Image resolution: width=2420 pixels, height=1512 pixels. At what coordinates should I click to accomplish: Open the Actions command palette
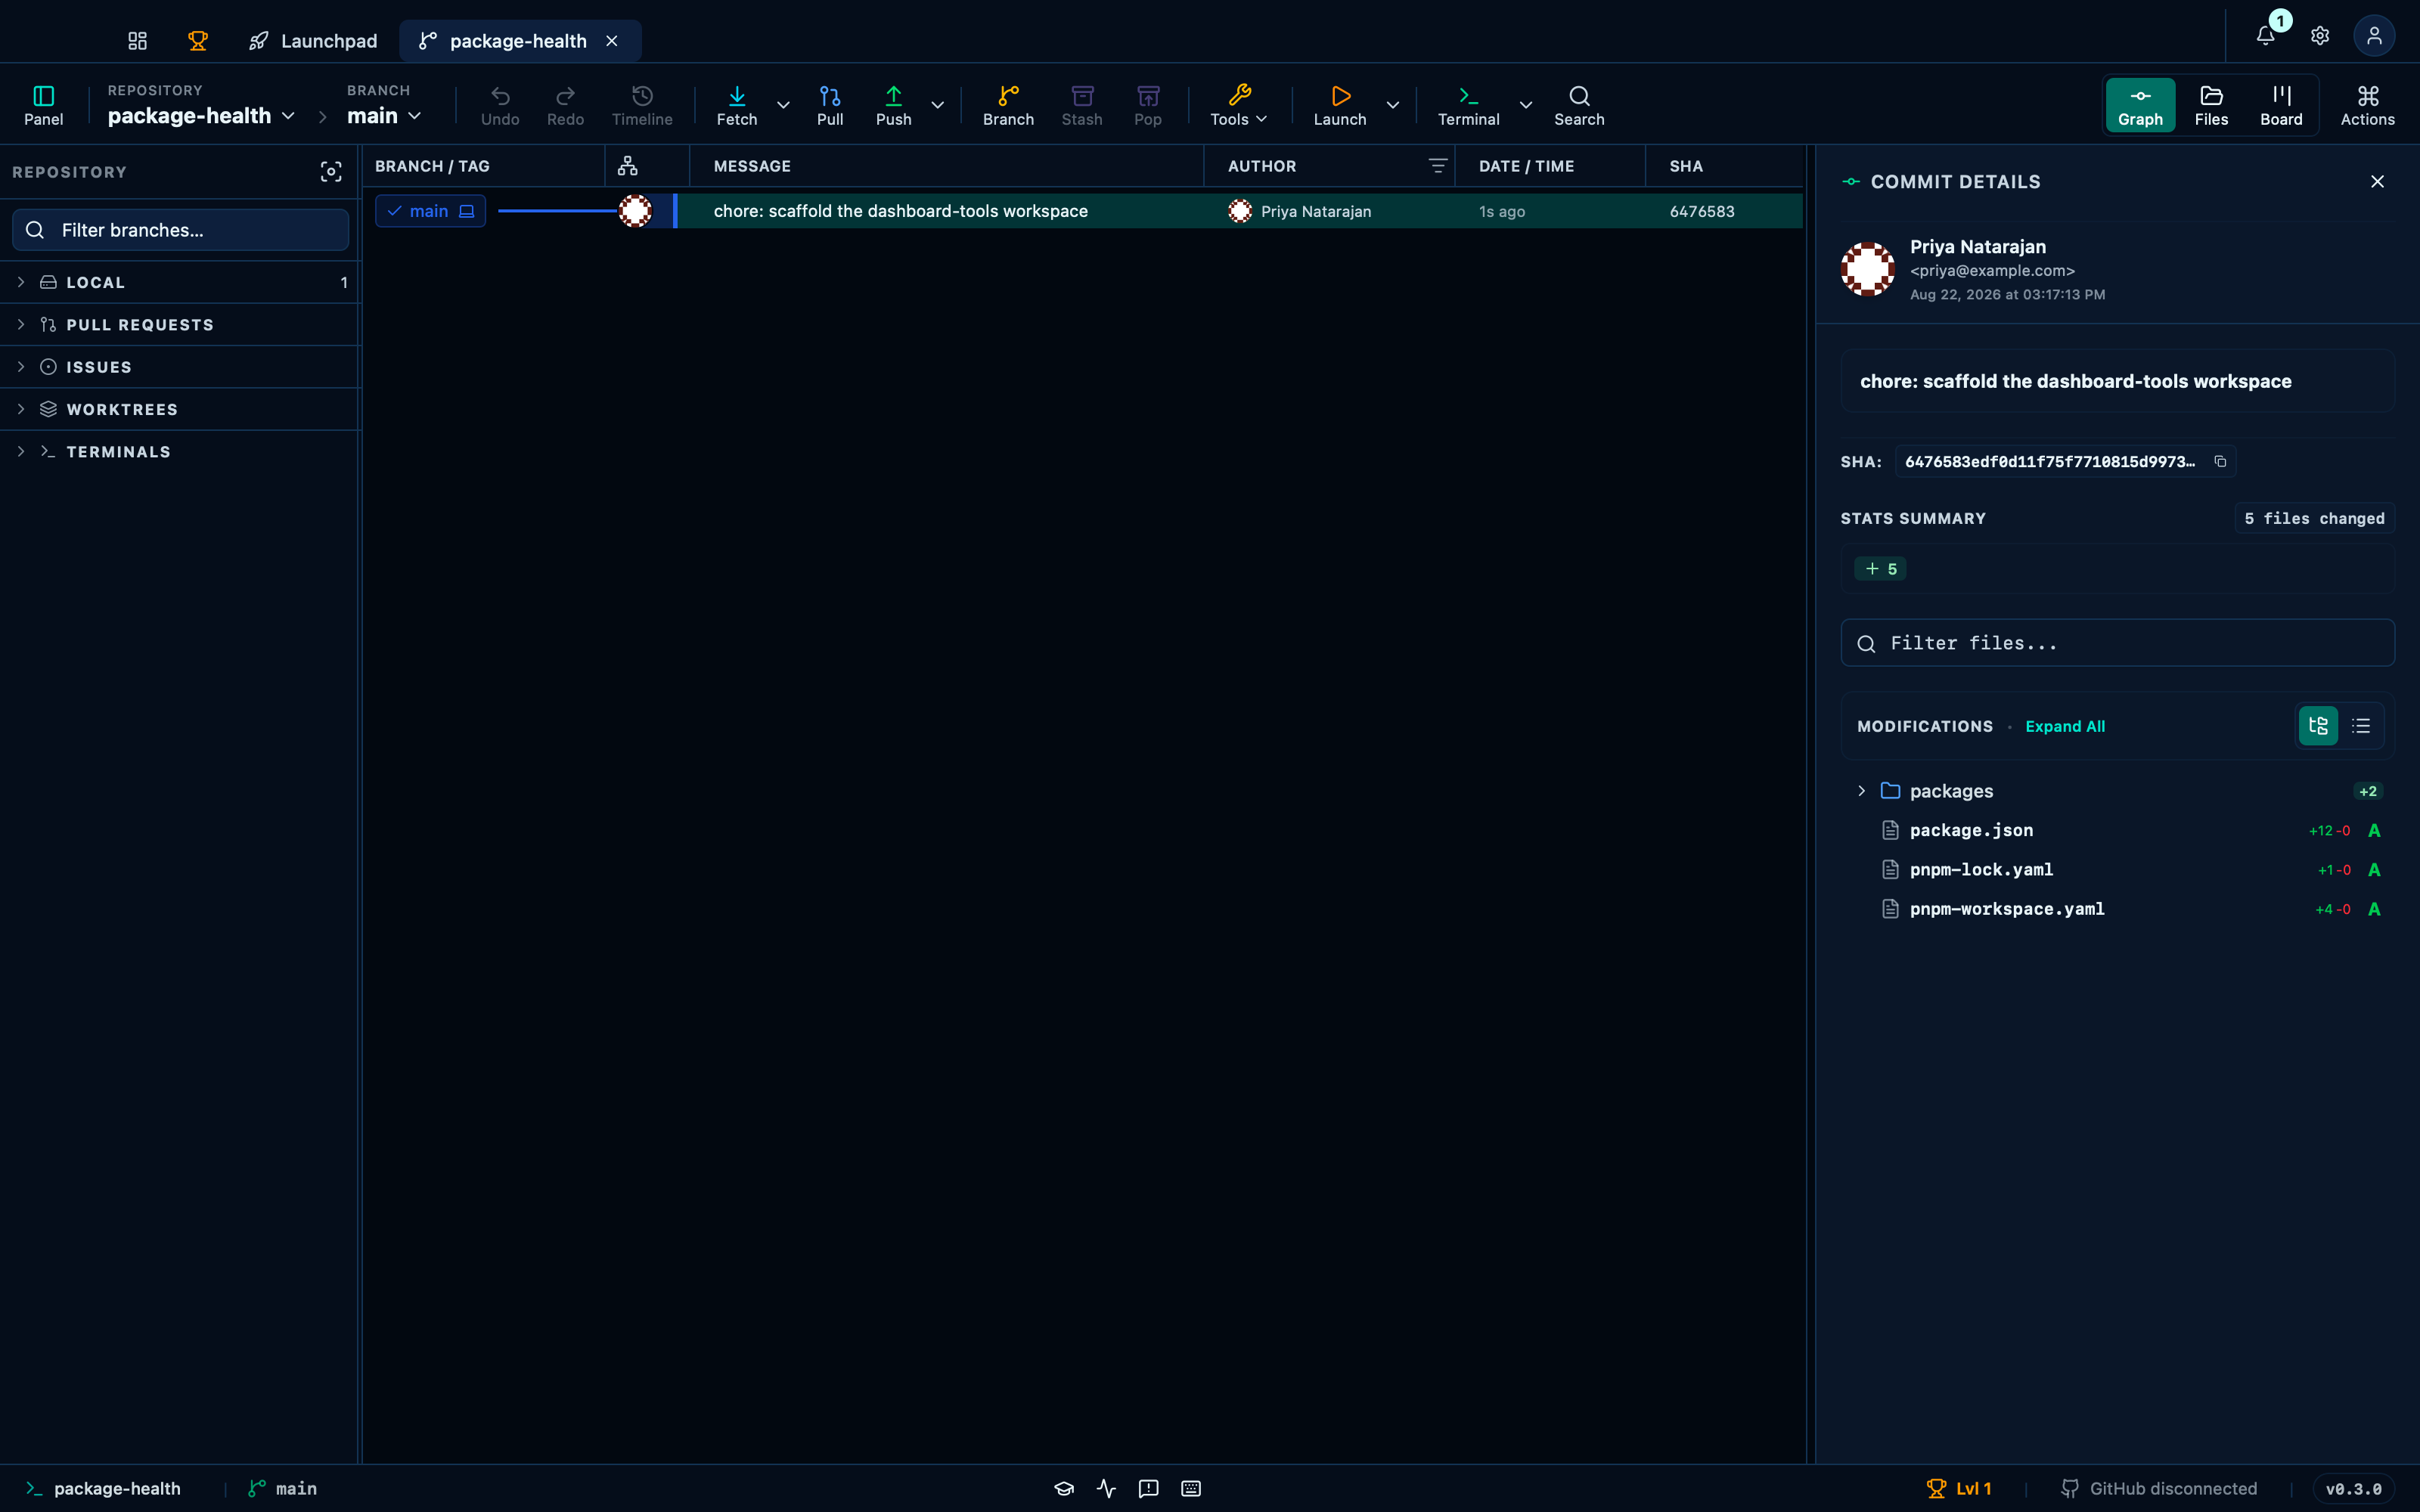coord(2367,105)
